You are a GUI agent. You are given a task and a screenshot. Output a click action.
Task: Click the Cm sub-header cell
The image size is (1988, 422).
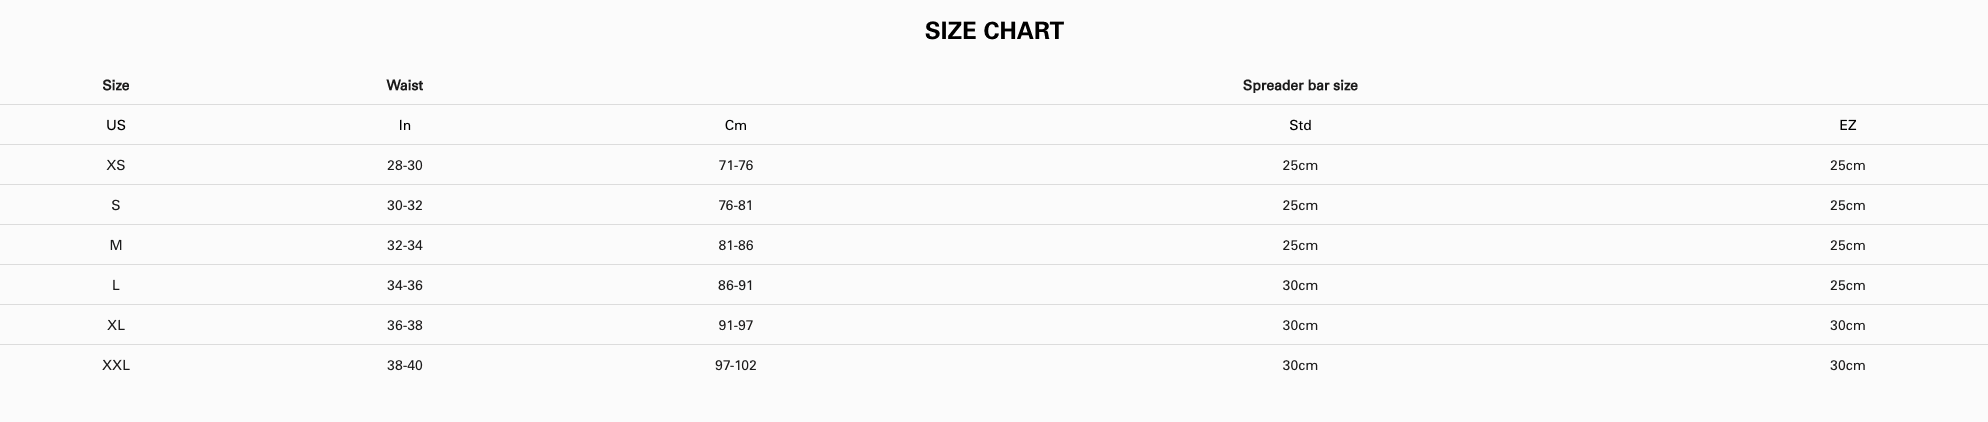pyautogui.click(x=736, y=125)
